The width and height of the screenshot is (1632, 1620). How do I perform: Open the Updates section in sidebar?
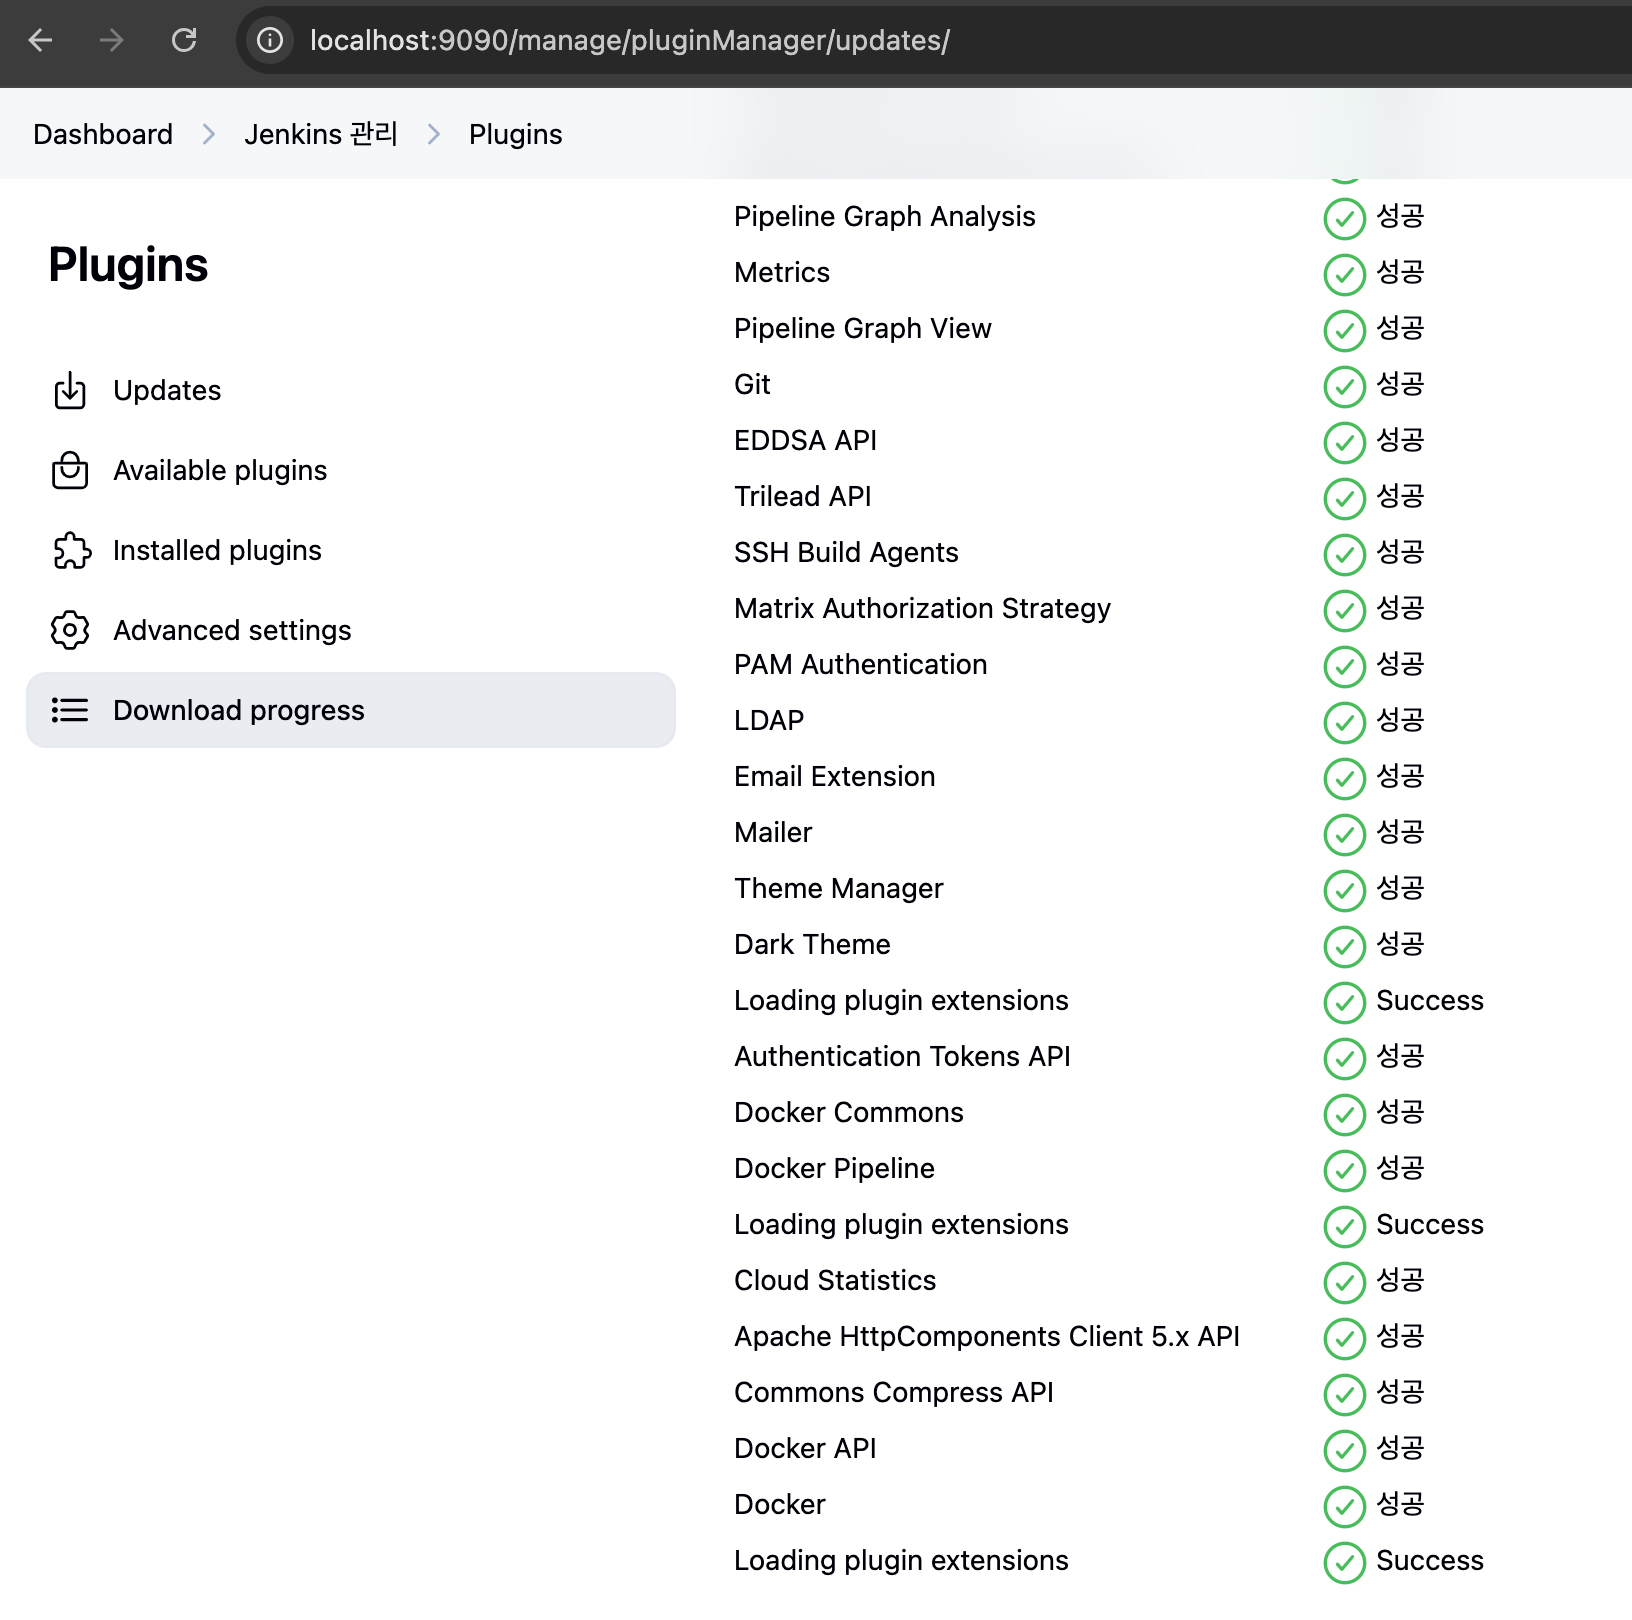click(x=351, y=390)
